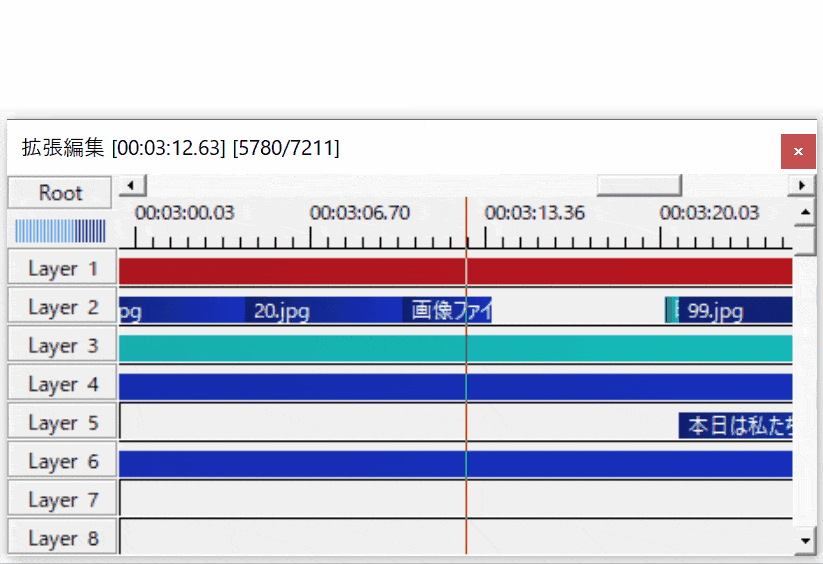823x564 pixels.
Task: Open the Root scene selector
Action: coord(61,193)
